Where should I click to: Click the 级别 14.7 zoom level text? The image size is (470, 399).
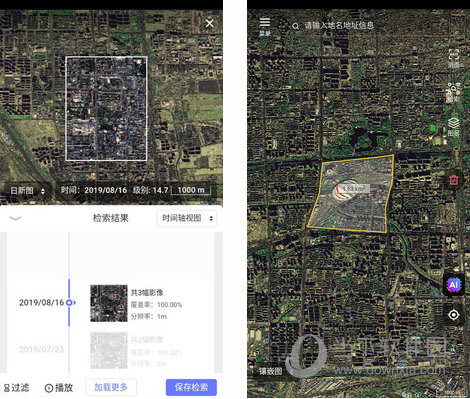[151, 190]
